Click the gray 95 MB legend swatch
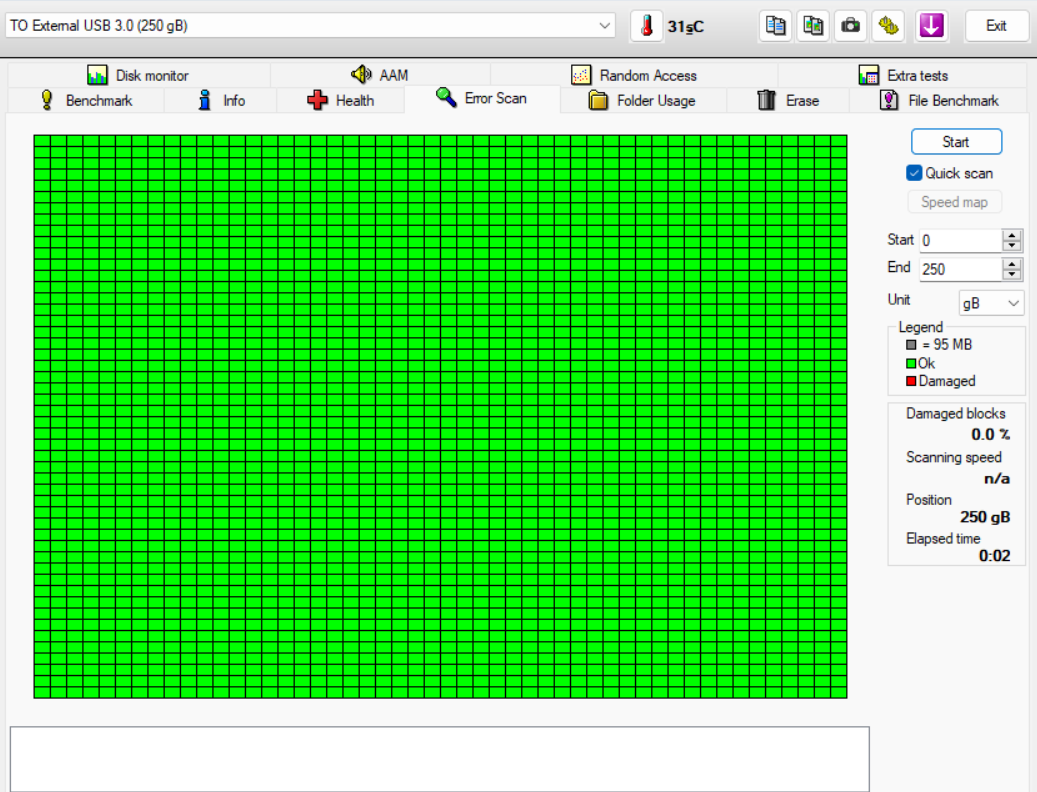Viewport: 1037px width, 792px height. point(911,344)
